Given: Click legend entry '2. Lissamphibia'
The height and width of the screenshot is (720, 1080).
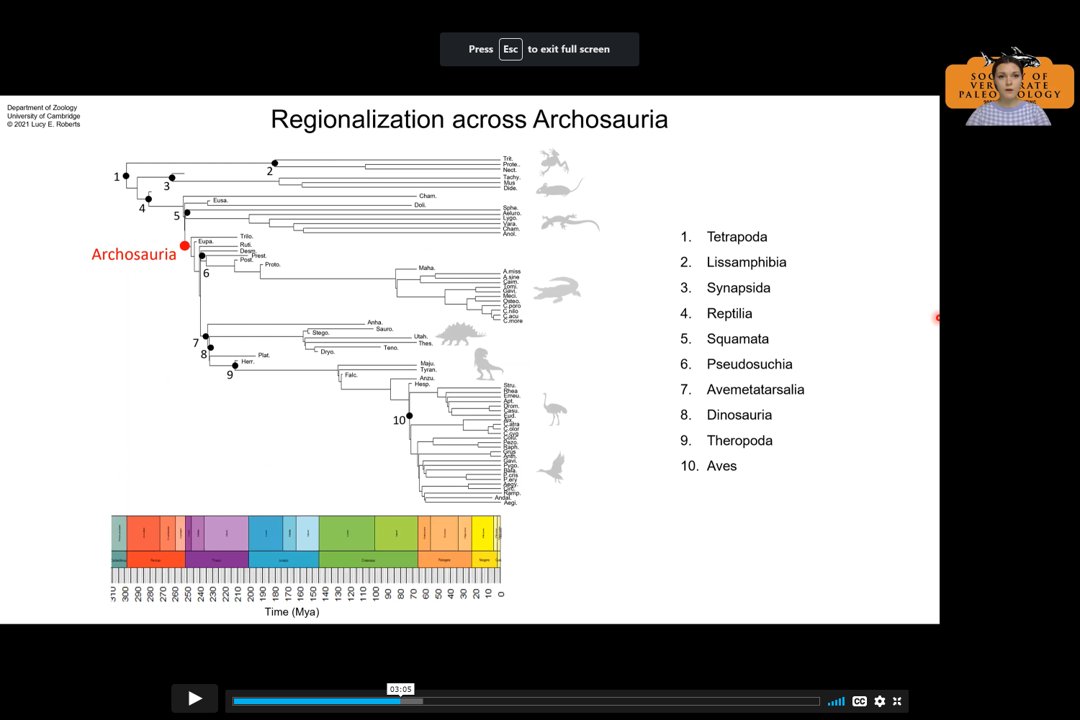Looking at the screenshot, I should (x=733, y=263).
